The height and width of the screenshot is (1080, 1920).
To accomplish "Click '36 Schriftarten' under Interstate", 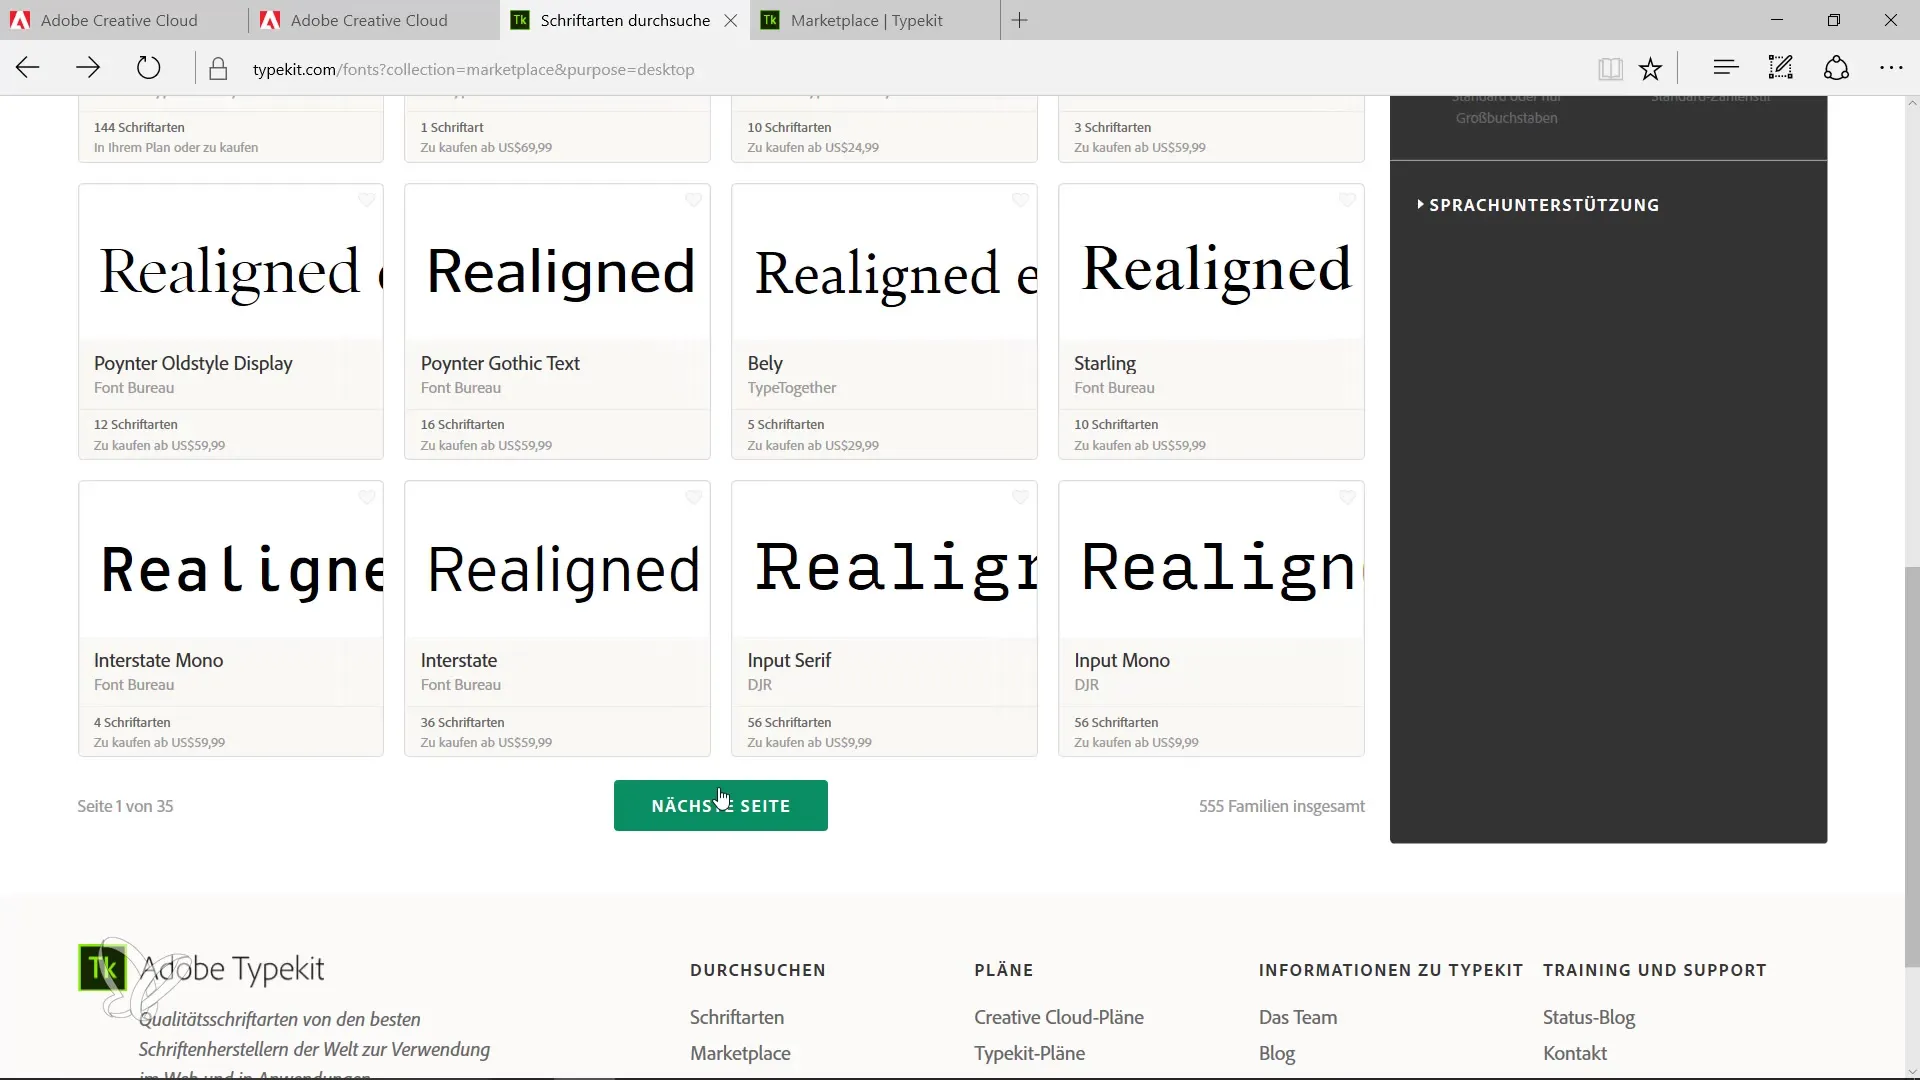I will click(462, 722).
